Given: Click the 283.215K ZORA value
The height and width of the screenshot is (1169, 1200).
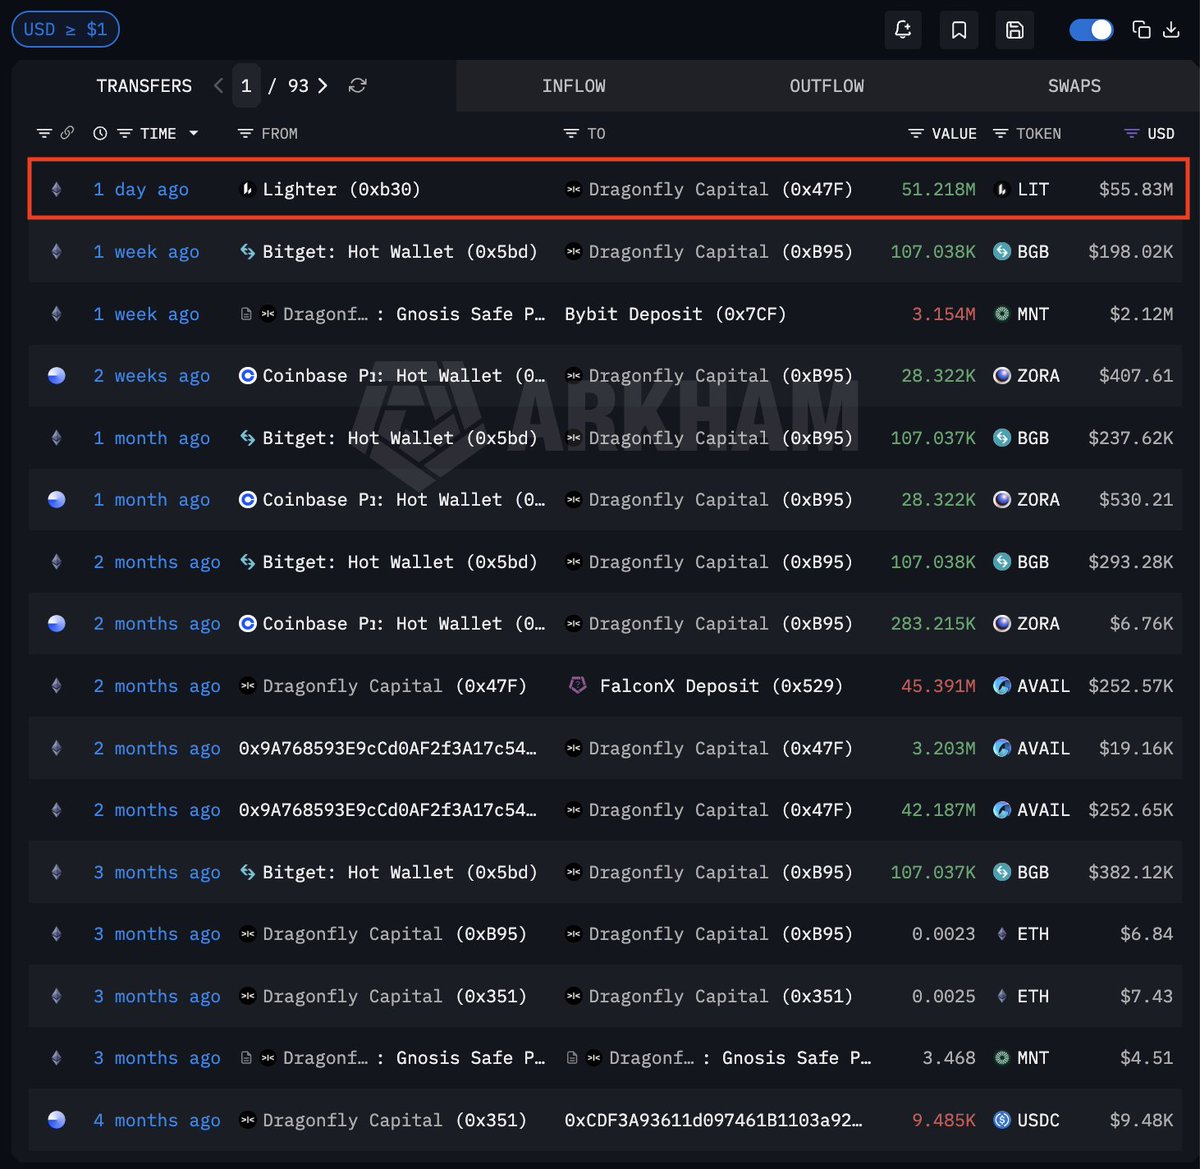Looking at the screenshot, I should pyautogui.click(x=933, y=624).
